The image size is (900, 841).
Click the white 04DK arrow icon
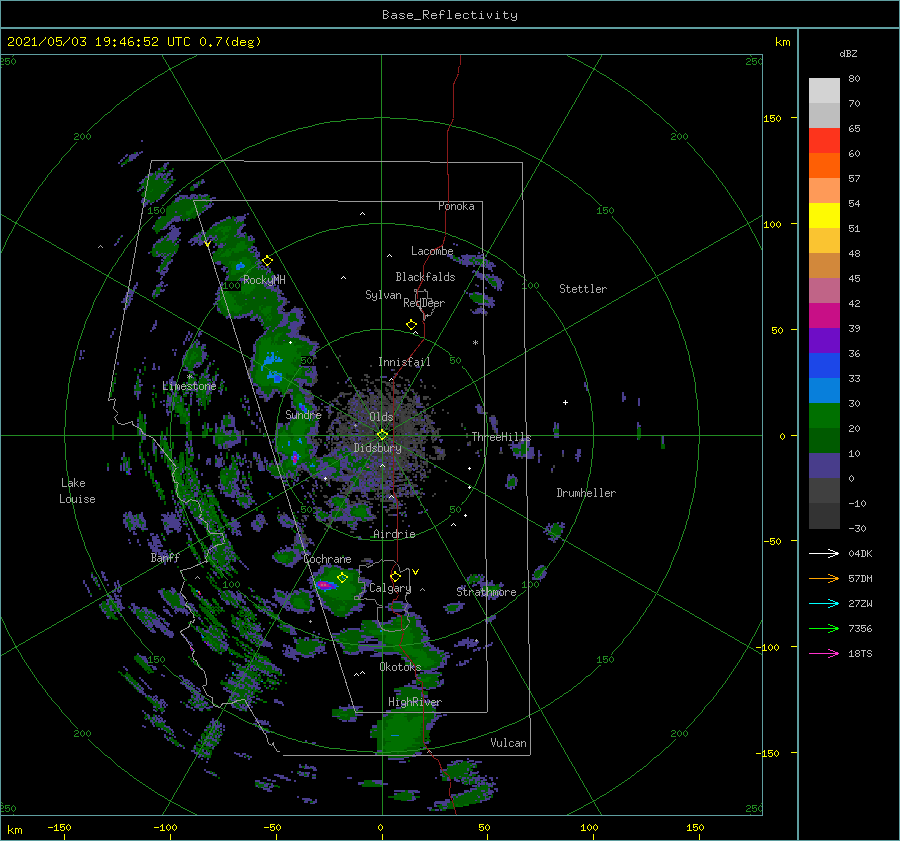(x=824, y=553)
